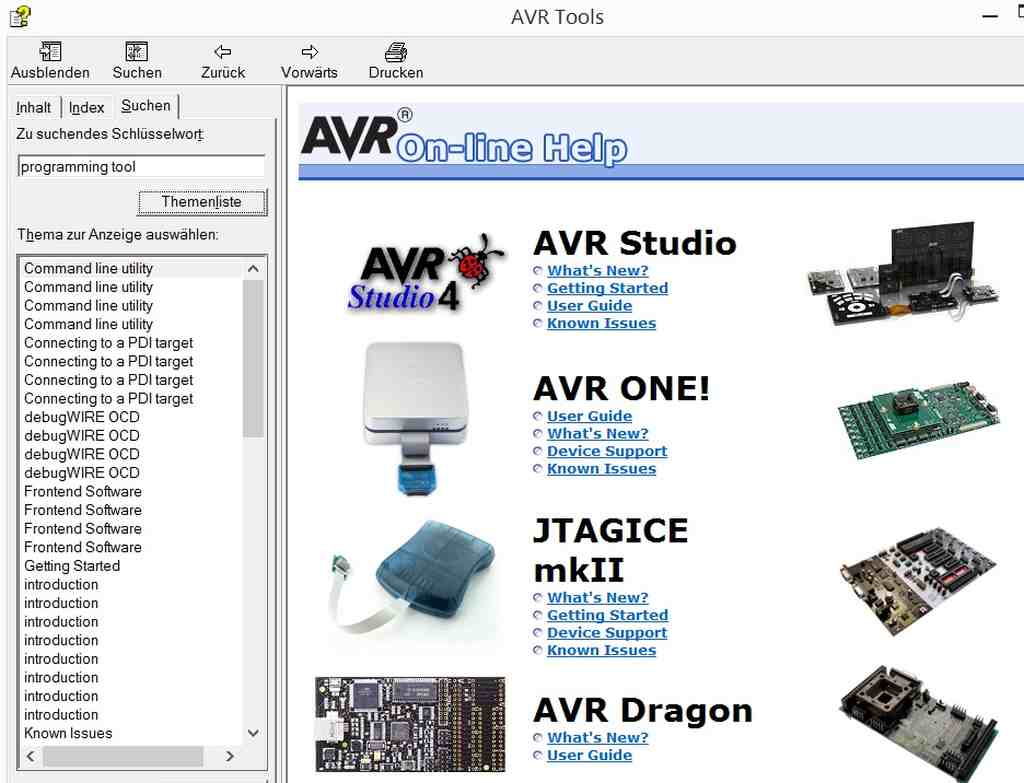Click the socket board photo beside AVR Dragon
The width and height of the screenshot is (1024, 783).
920,722
